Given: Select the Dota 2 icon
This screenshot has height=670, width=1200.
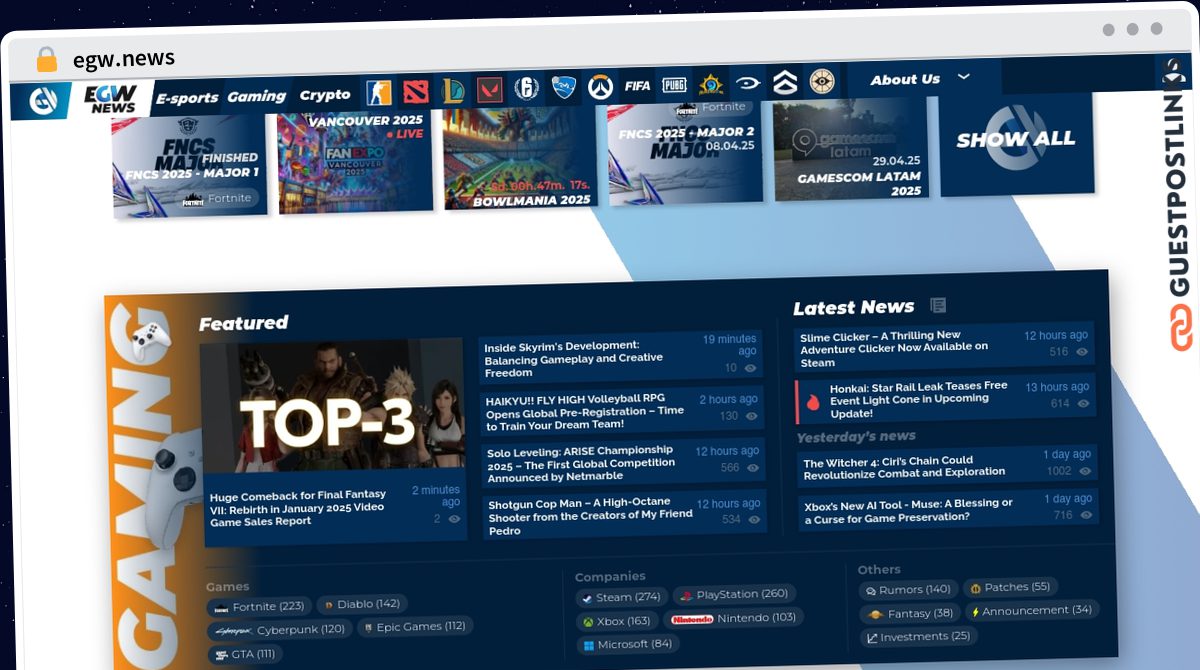Looking at the screenshot, I should click(416, 92).
